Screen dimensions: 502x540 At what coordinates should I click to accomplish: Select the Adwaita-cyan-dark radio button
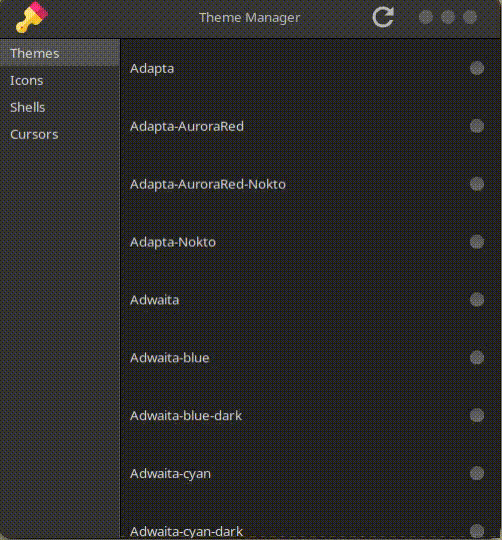point(477,531)
